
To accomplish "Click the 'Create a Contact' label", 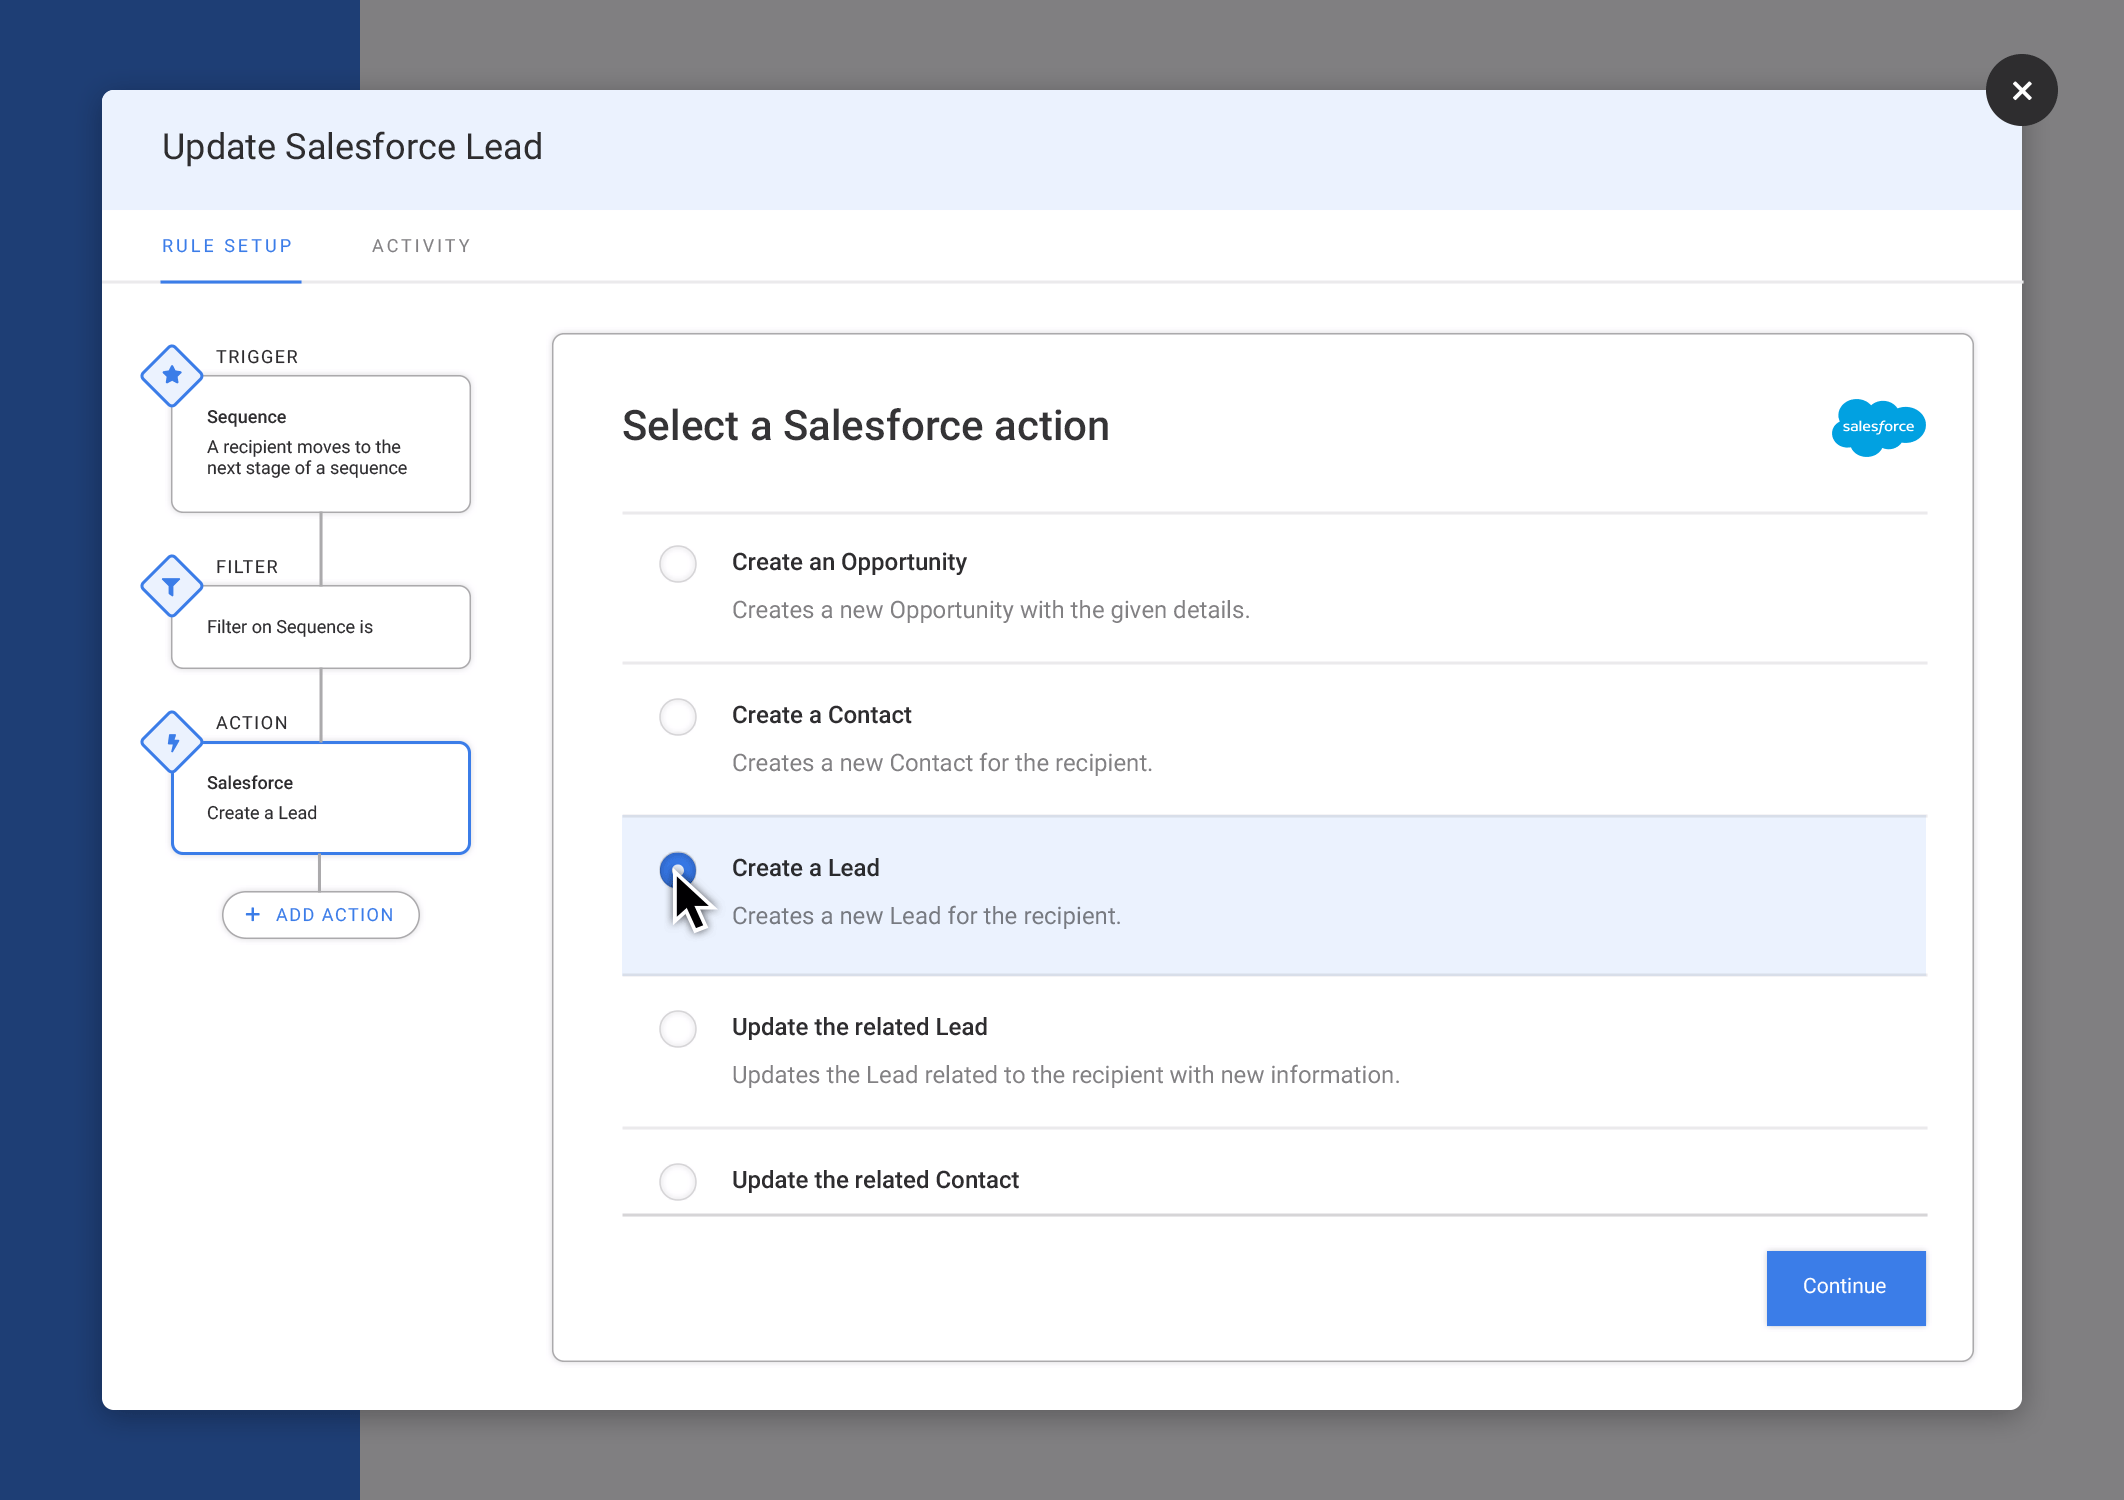I will (821, 715).
